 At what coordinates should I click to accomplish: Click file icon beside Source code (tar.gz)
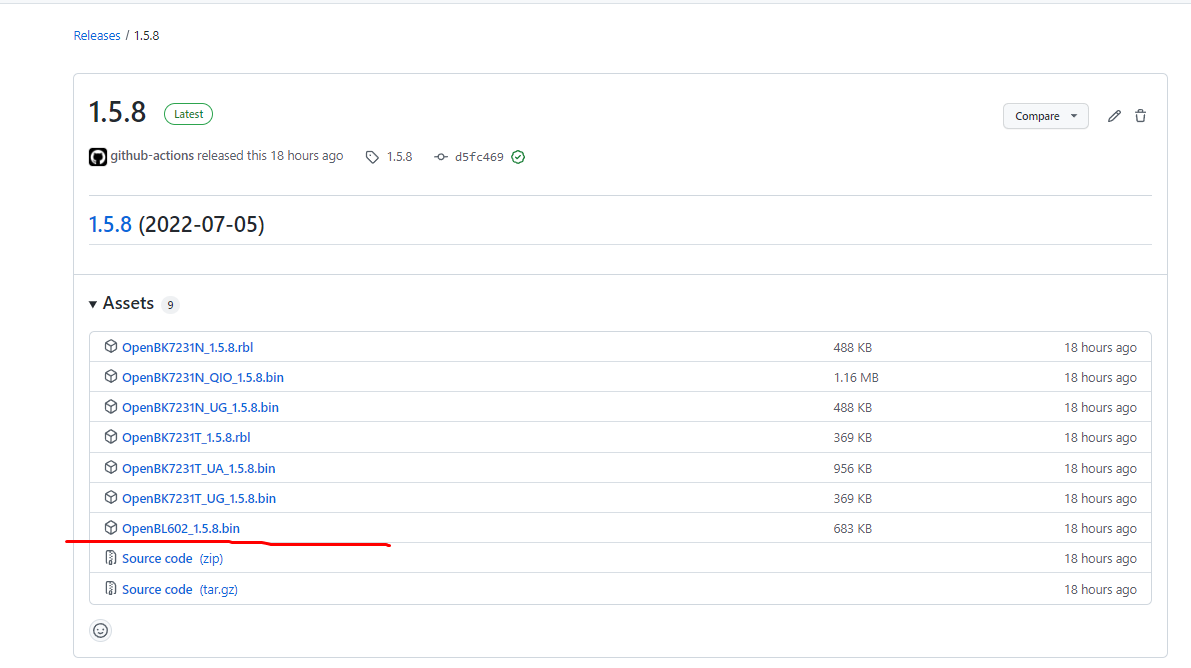[x=111, y=588]
